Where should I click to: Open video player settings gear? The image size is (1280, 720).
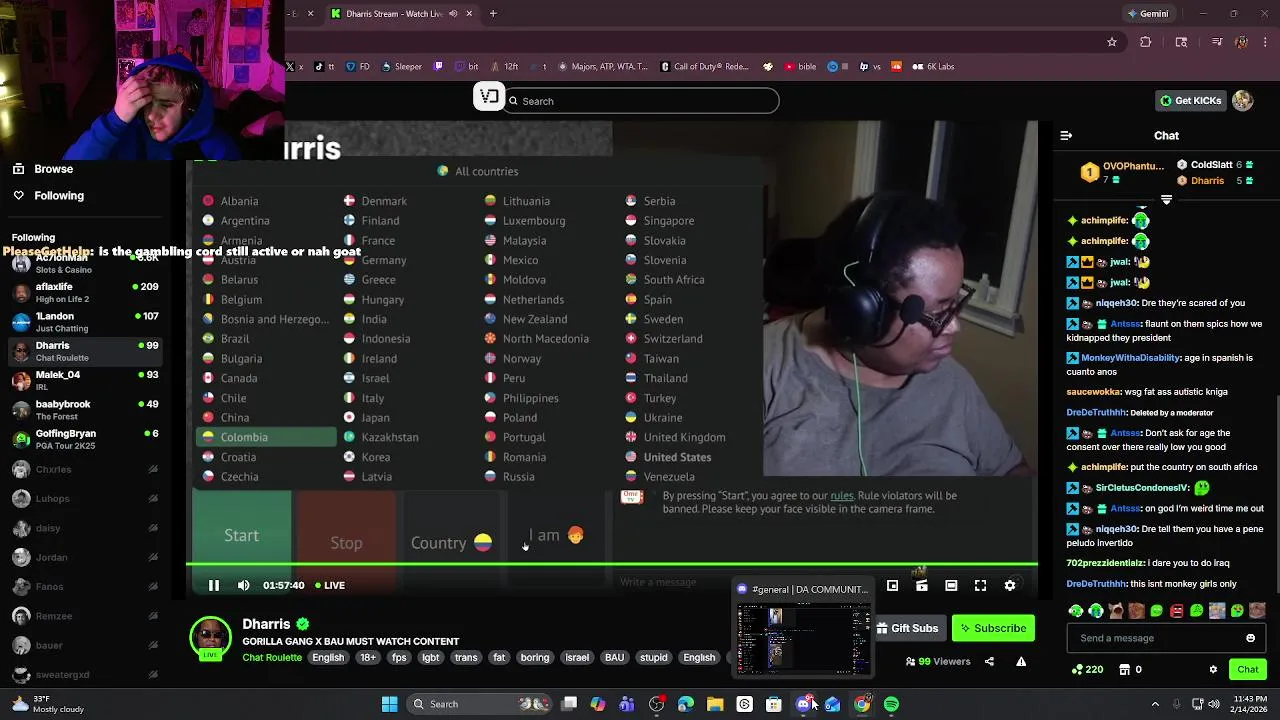pyautogui.click(x=1010, y=586)
